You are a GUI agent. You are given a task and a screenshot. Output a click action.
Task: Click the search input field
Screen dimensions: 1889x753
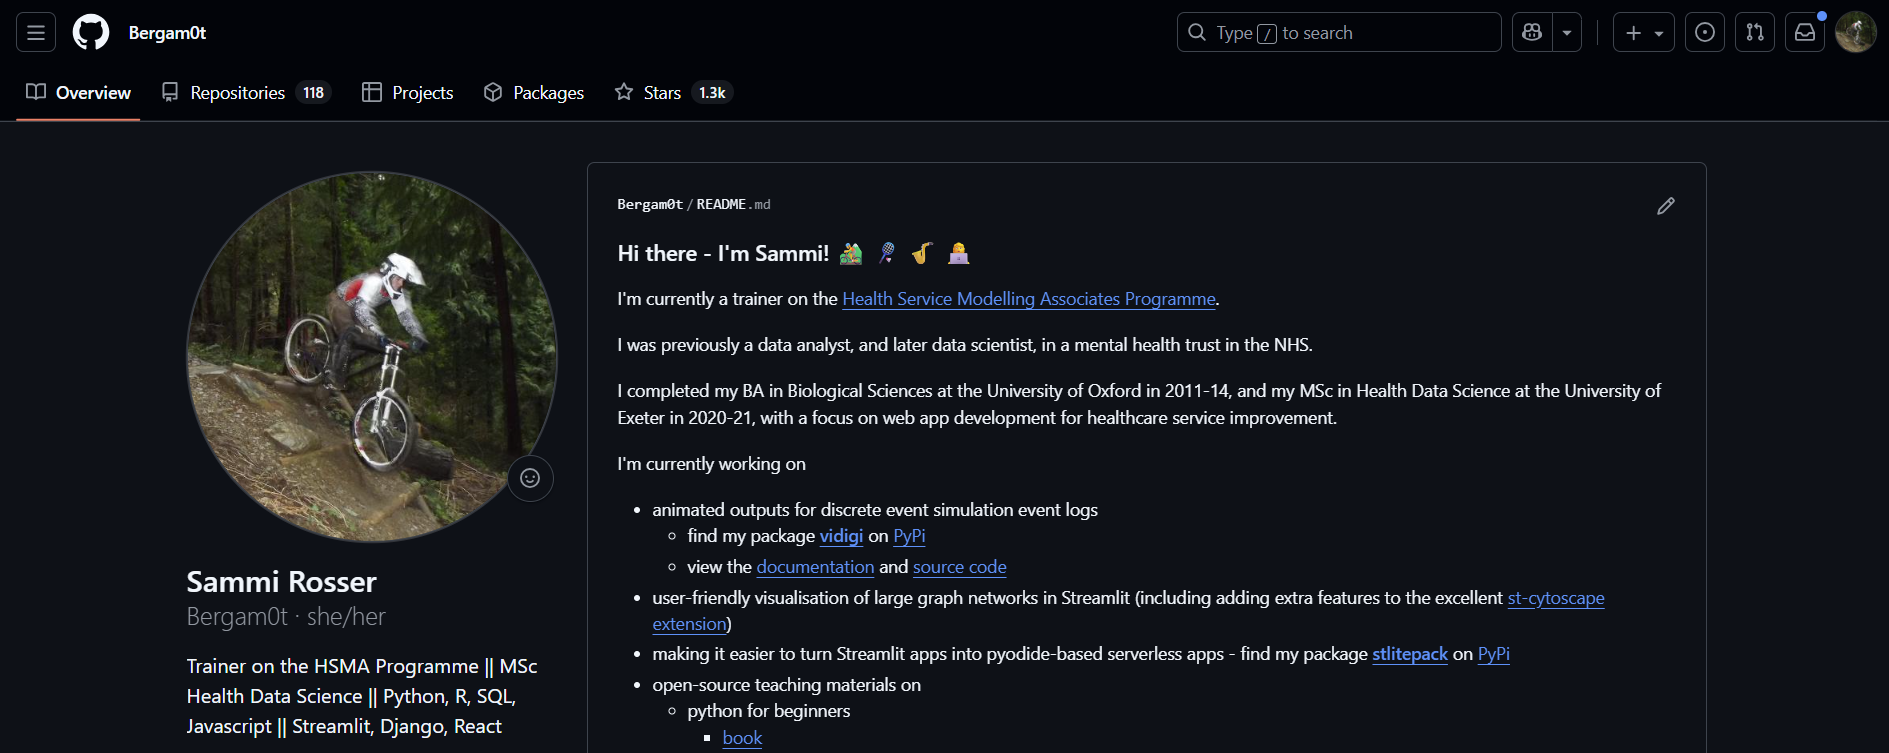tap(1338, 33)
